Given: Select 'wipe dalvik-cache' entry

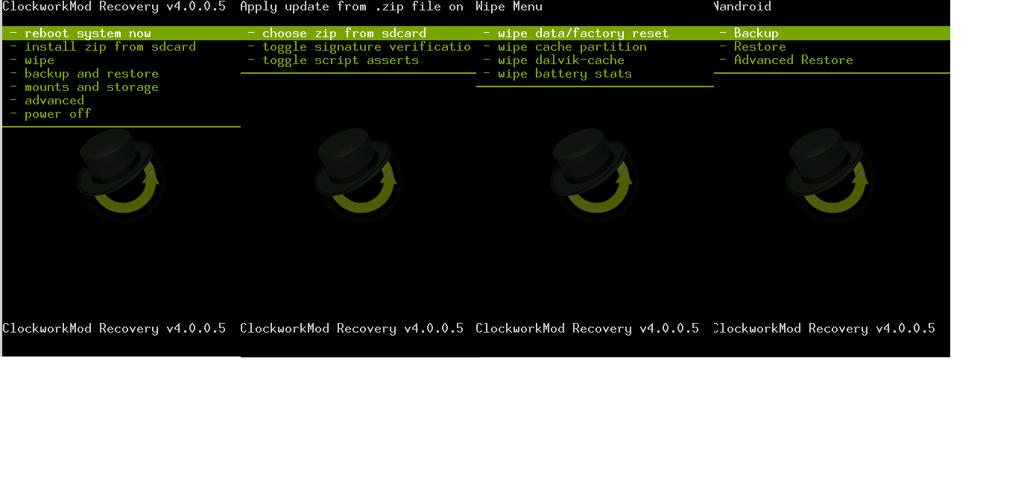Looking at the screenshot, I should tap(561, 60).
